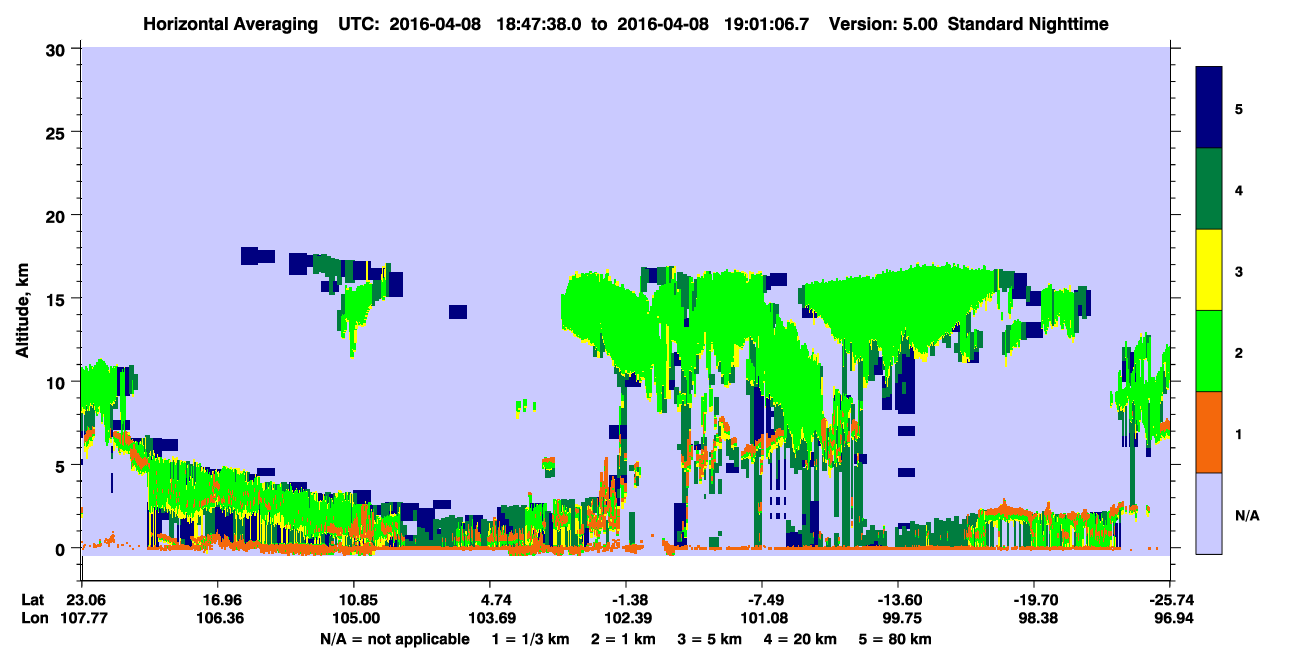The image size is (1300, 667).
Task: Click the "Standard Nighttime" text
Action: click(1028, 23)
